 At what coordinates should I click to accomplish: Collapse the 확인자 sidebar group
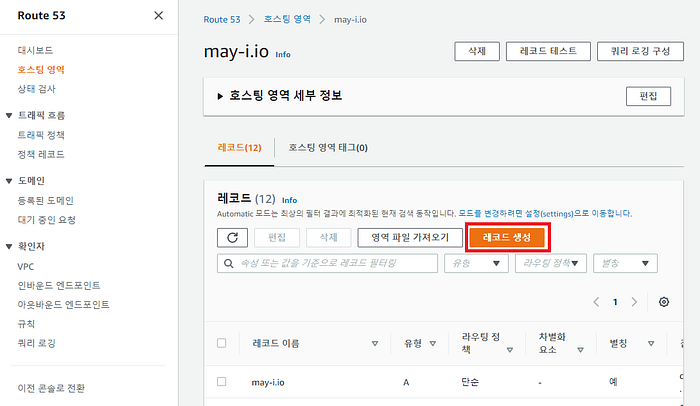[x=9, y=247]
